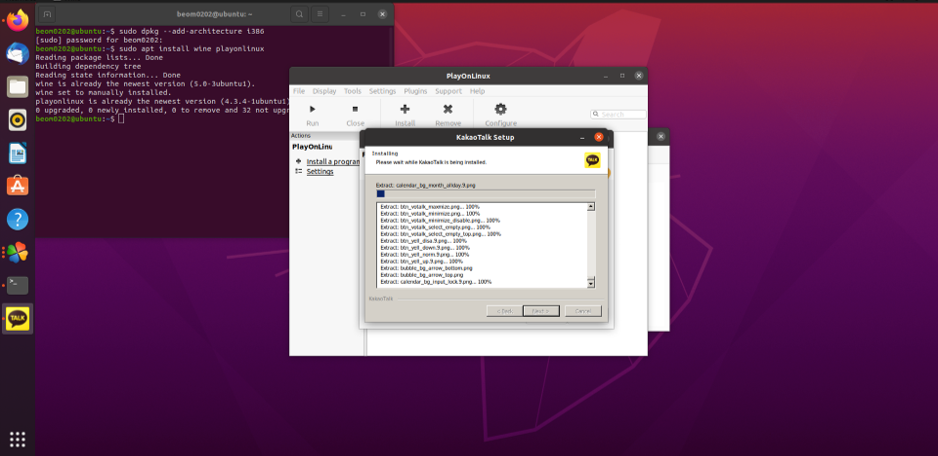
Task: Click the installation progress bar
Action: tap(485, 194)
